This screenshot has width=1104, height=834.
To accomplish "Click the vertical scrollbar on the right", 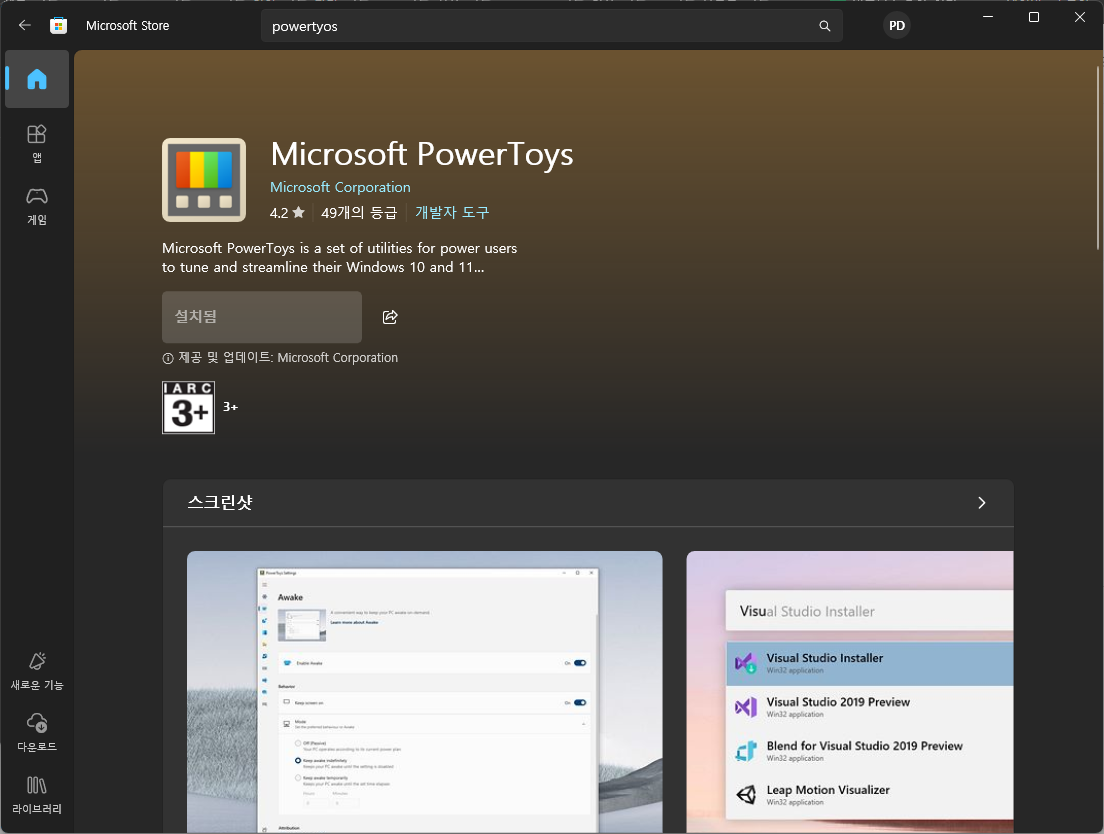I will click(1098, 158).
